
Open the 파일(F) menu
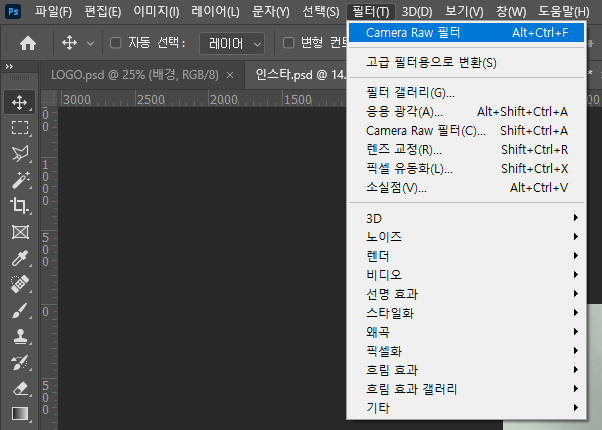pos(53,12)
